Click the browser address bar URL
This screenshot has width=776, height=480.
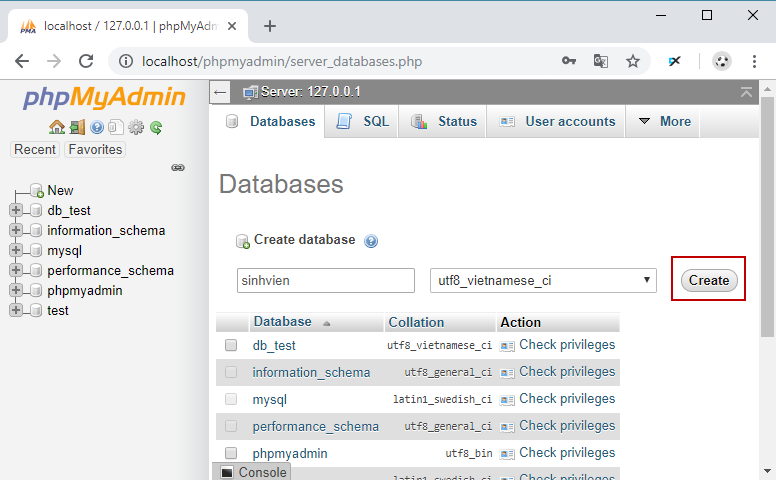pos(282,61)
